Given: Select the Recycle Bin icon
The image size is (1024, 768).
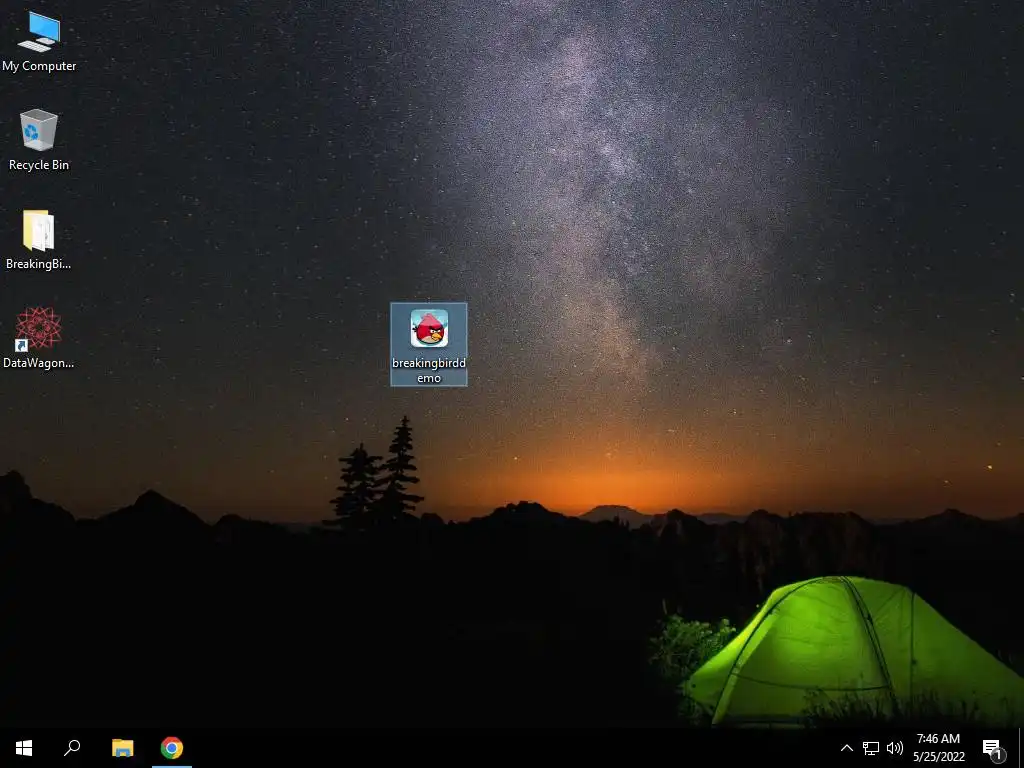Looking at the screenshot, I should pos(39,140).
